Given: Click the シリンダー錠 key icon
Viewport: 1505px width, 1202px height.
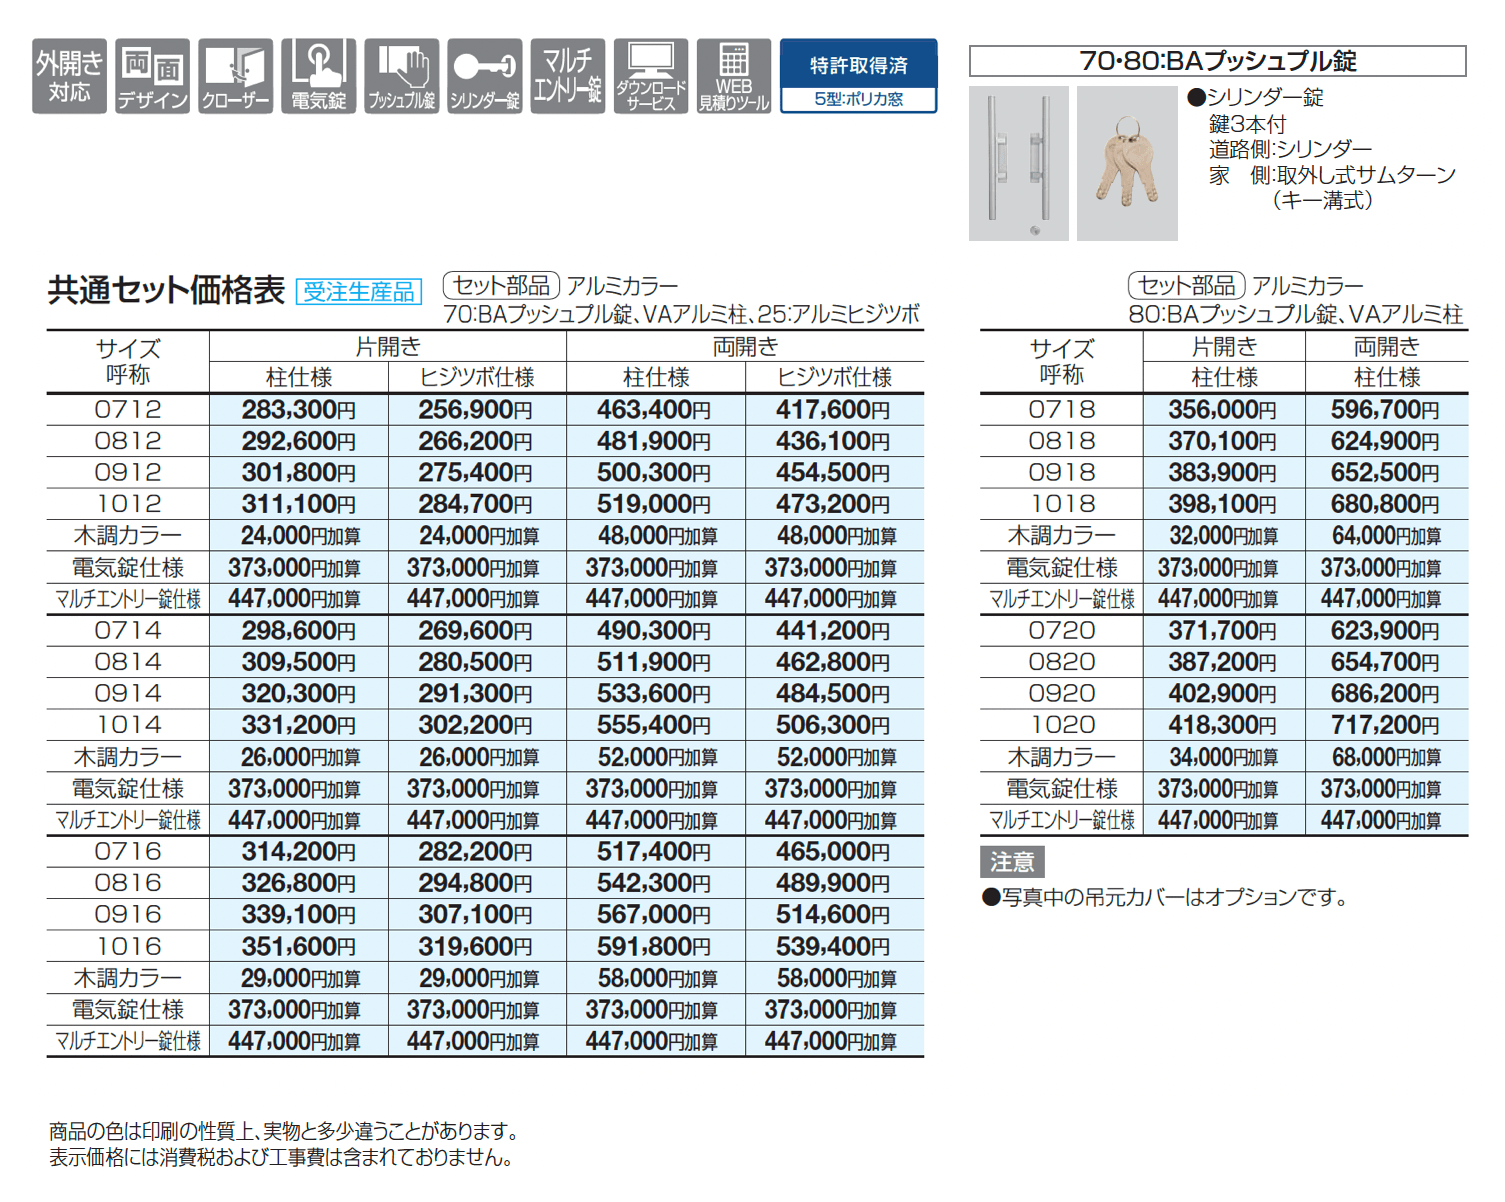Looking at the screenshot, I should coord(483,75).
